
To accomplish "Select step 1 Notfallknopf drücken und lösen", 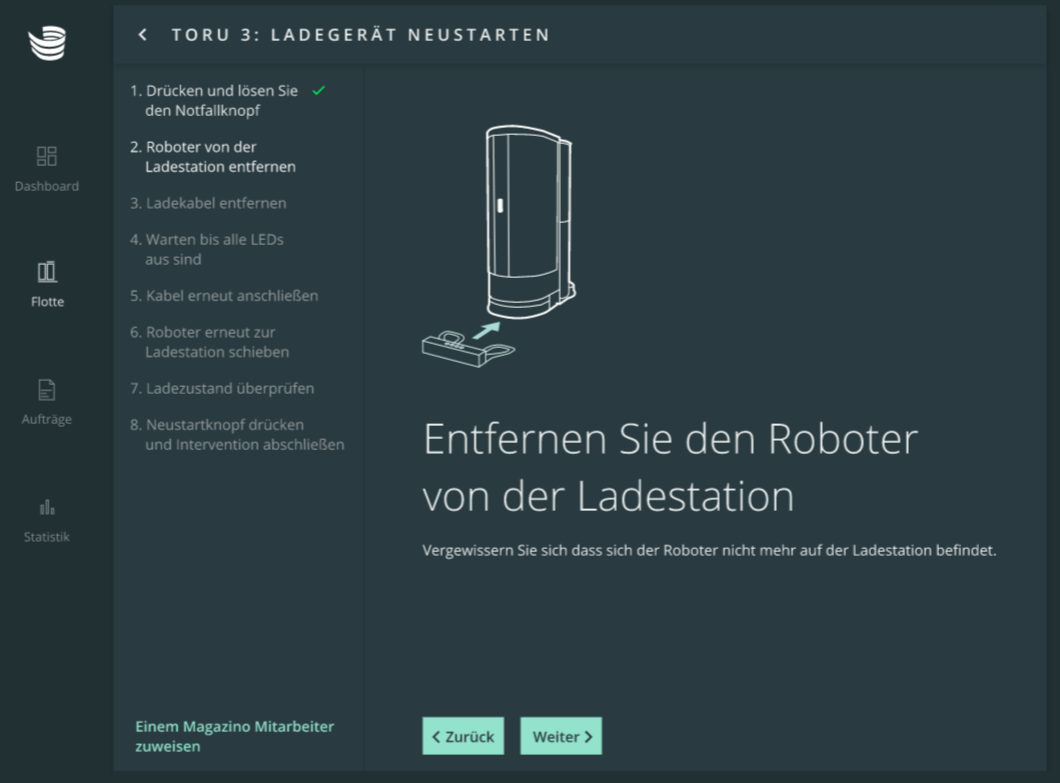I will (214, 100).
